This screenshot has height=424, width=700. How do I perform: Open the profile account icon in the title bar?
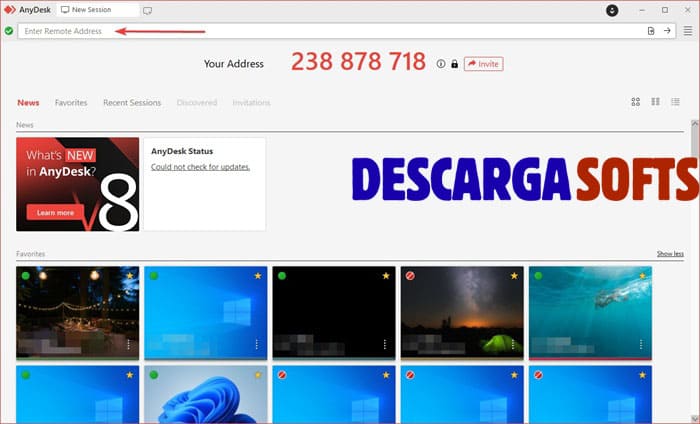tap(612, 10)
